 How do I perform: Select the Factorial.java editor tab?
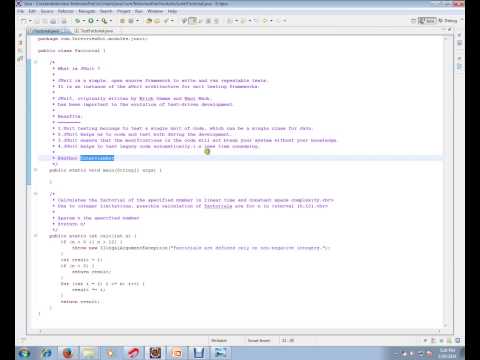click(48, 31)
